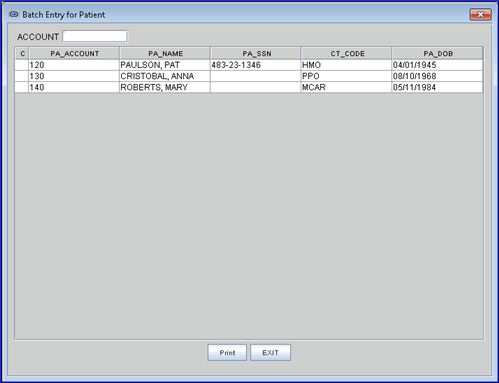Click the HMO code cell
This screenshot has height=383, width=499.
pos(346,65)
